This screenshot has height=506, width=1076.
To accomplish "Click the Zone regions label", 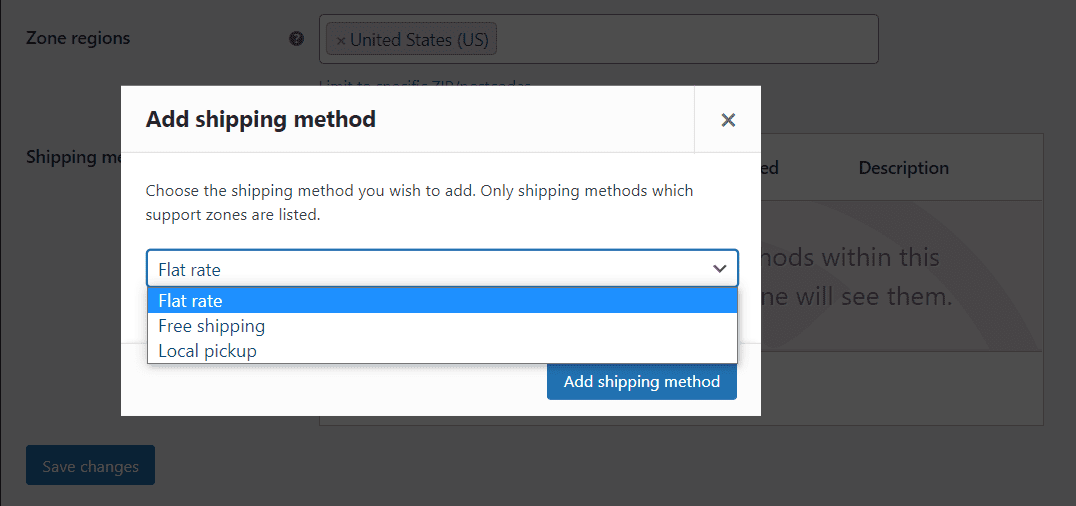I will pyautogui.click(x=78, y=39).
